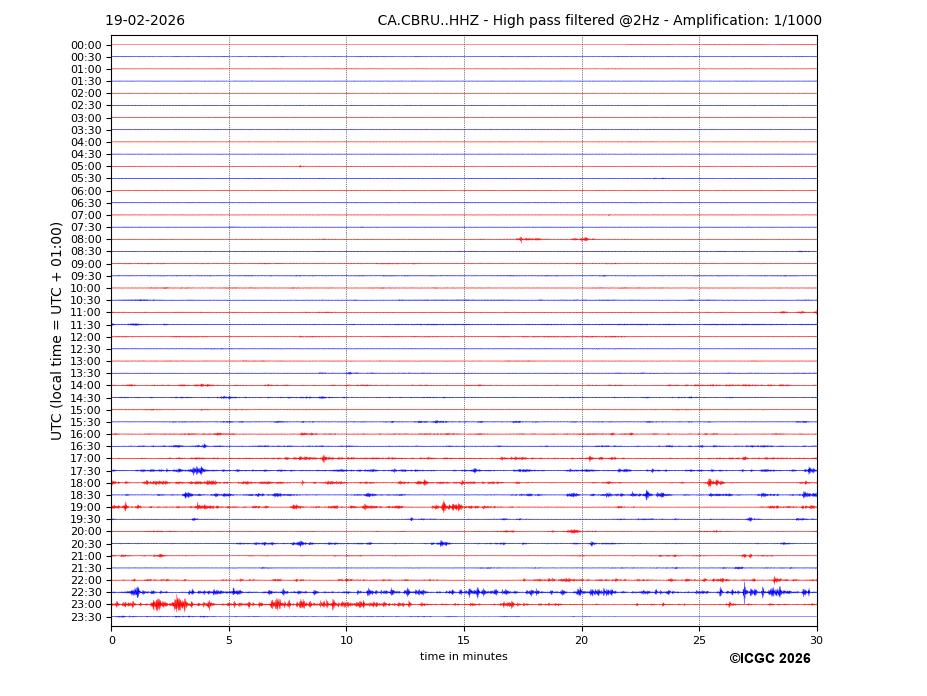
Task: Click the 23:30 row time label
Action: tap(86, 617)
